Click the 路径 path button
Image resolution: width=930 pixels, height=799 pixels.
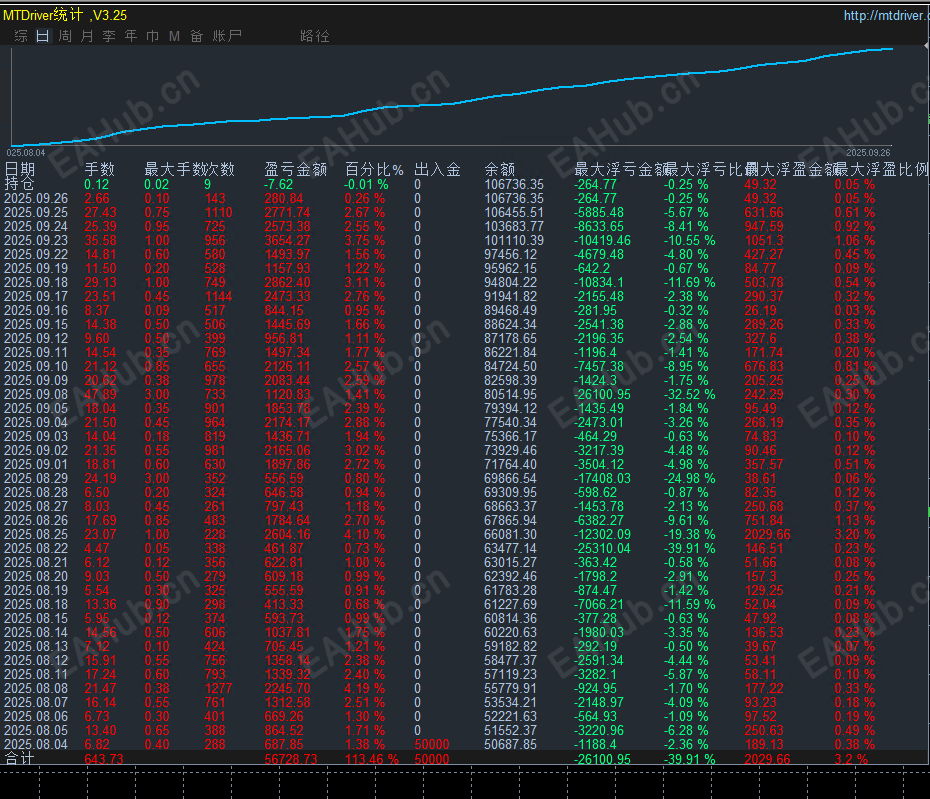tap(314, 36)
